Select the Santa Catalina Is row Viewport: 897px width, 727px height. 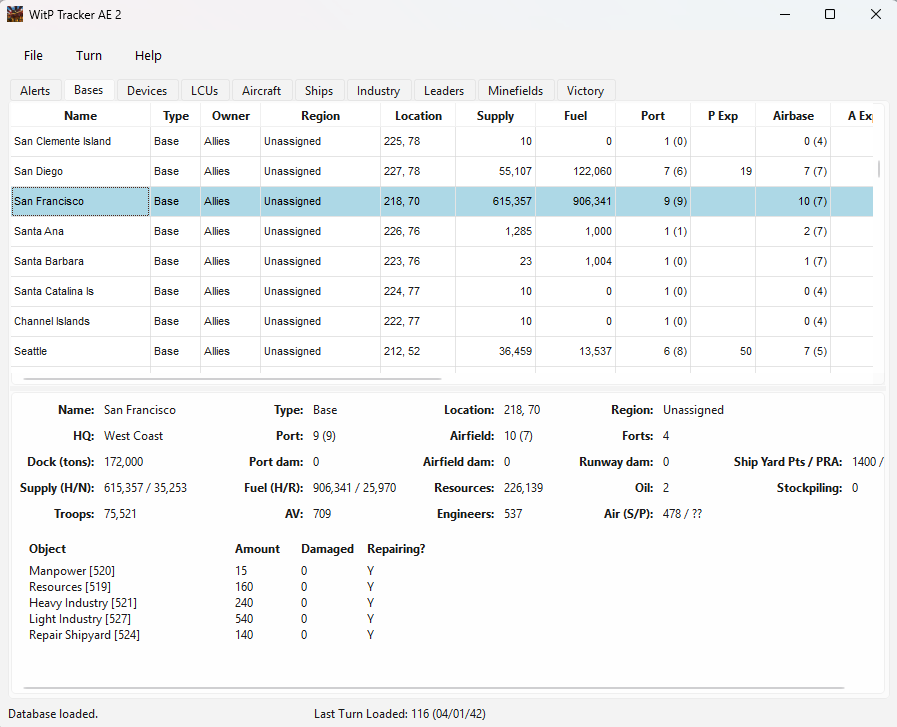click(442, 291)
